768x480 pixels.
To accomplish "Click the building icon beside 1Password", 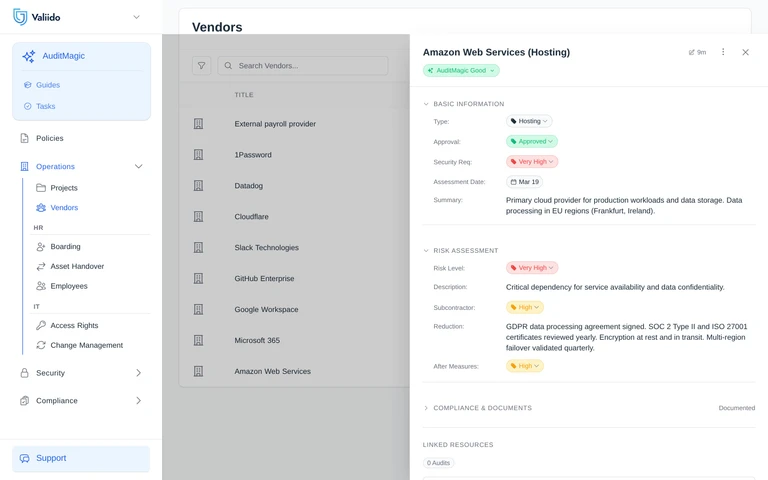I will 198,155.
